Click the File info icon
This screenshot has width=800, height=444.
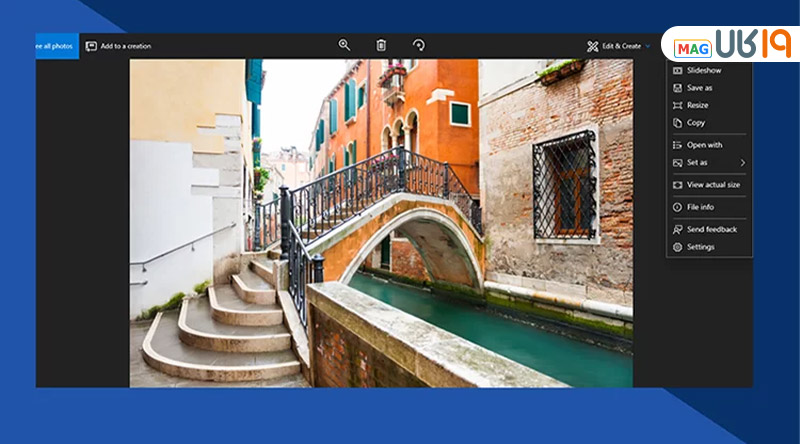pyautogui.click(x=678, y=207)
